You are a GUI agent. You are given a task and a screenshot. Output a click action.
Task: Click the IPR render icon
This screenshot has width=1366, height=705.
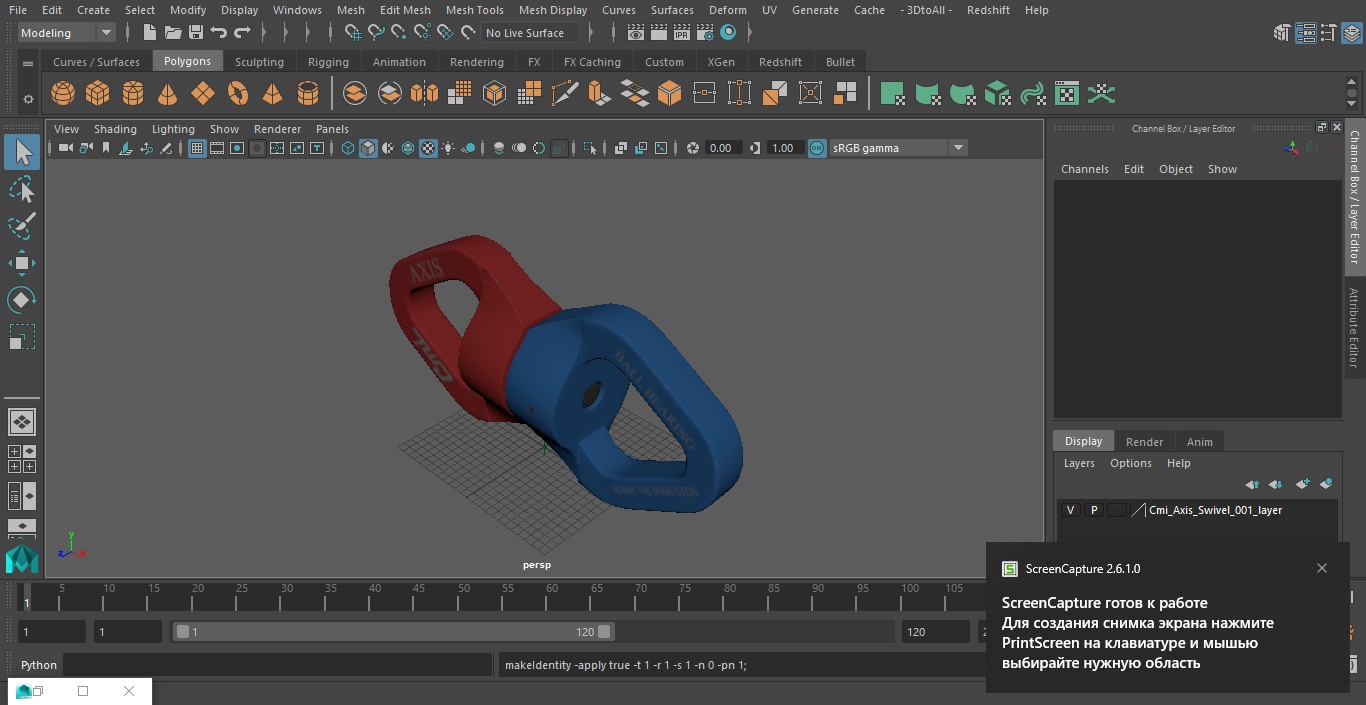point(682,33)
